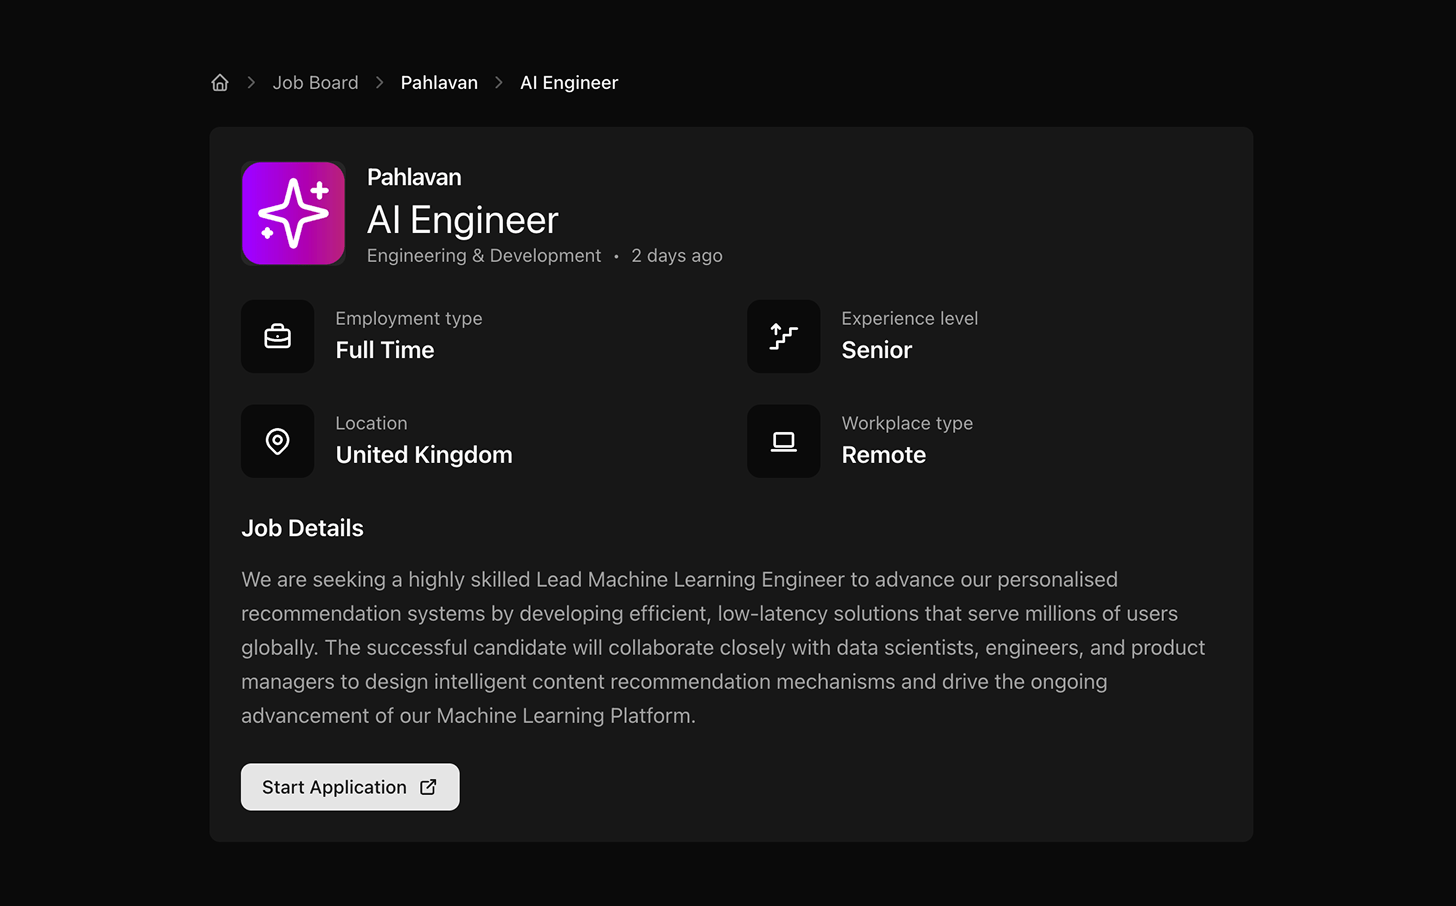Image resolution: width=1456 pixels, height=906 pixels.
Task: Click the Start Application button
Action: tap(350, 787)
